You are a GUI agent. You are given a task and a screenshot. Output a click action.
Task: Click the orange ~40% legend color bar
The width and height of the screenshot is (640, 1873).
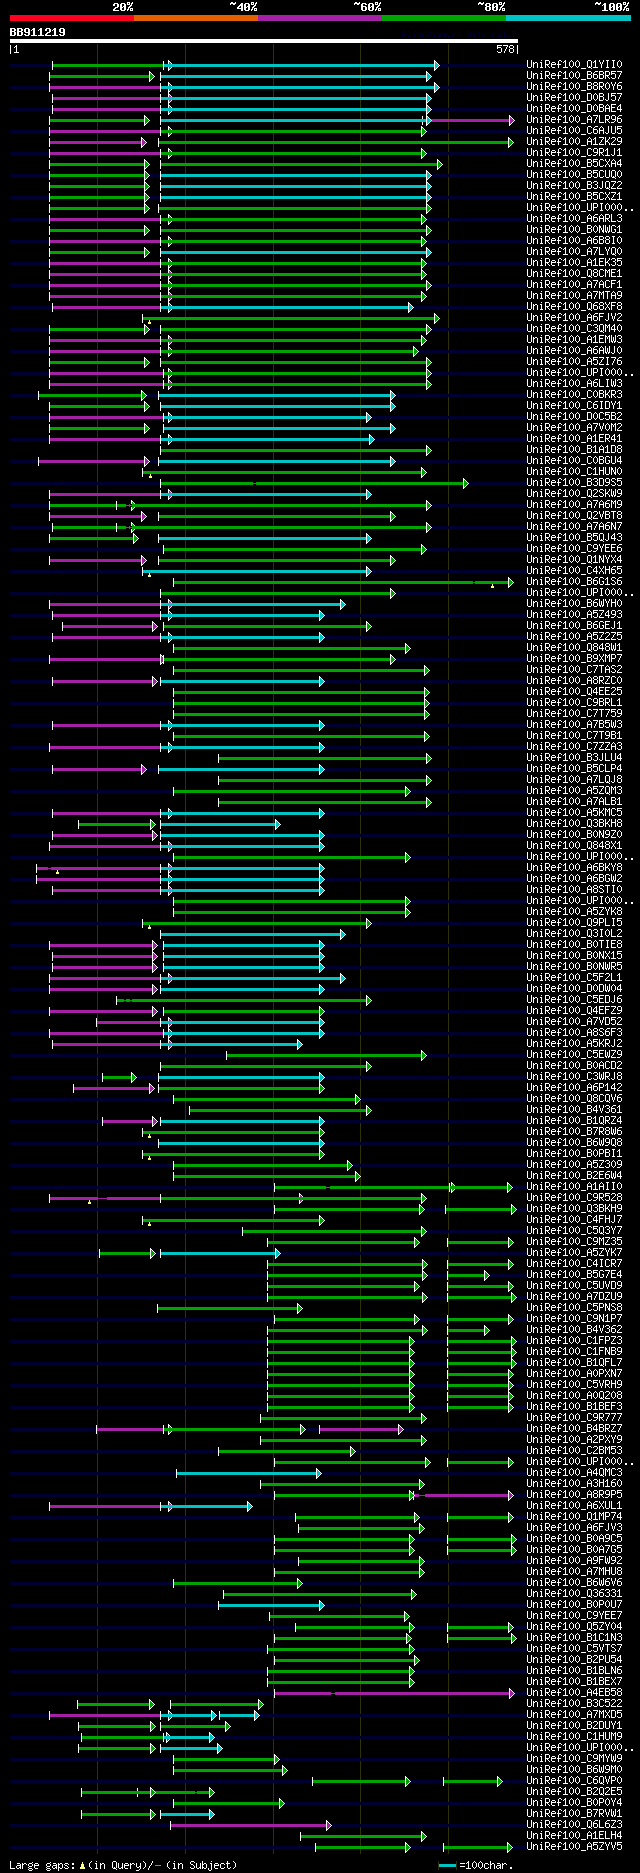(196, 17)
